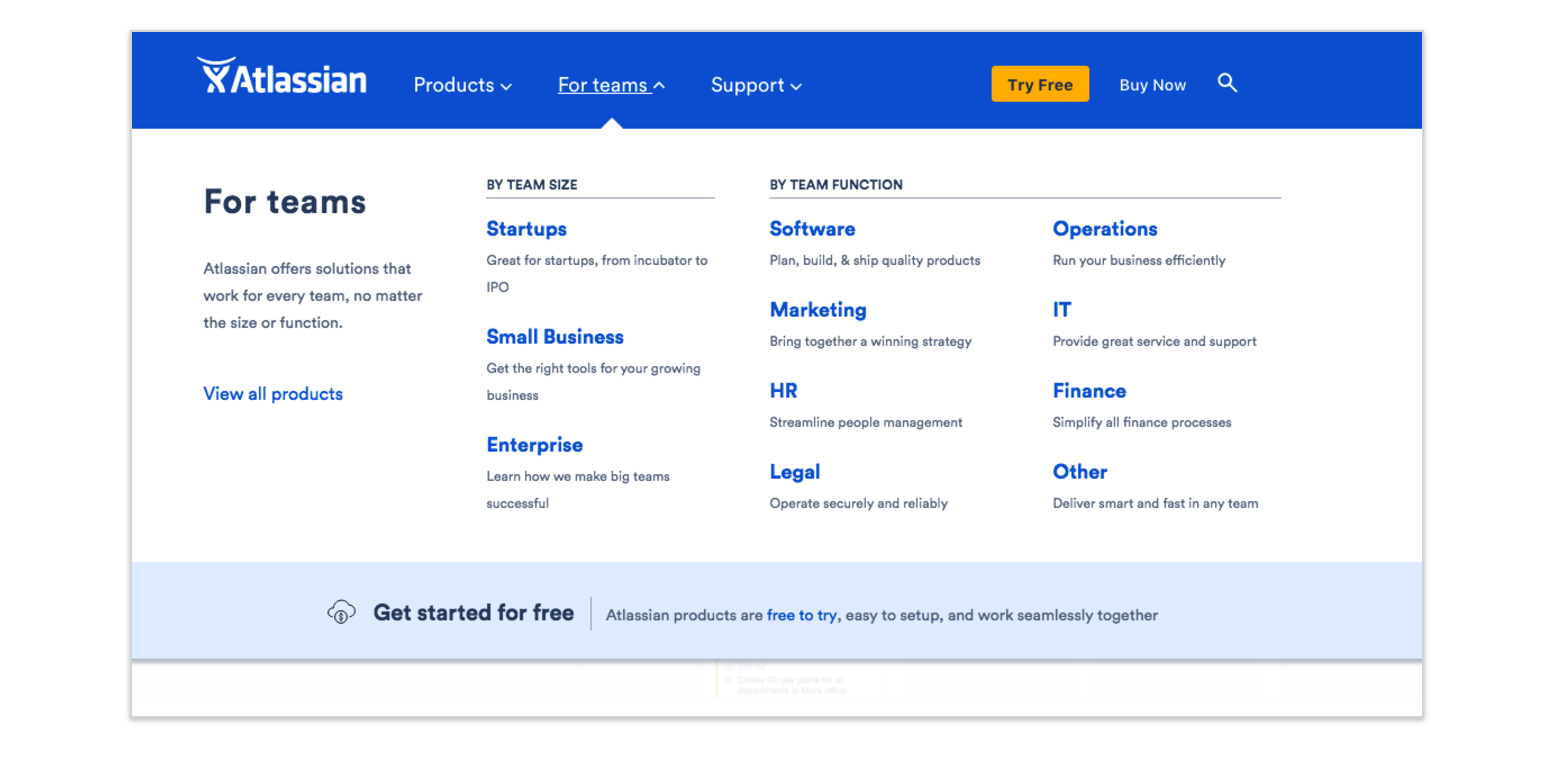
Task: Choose the Legal team link
Action: click(x=795, y=472)
